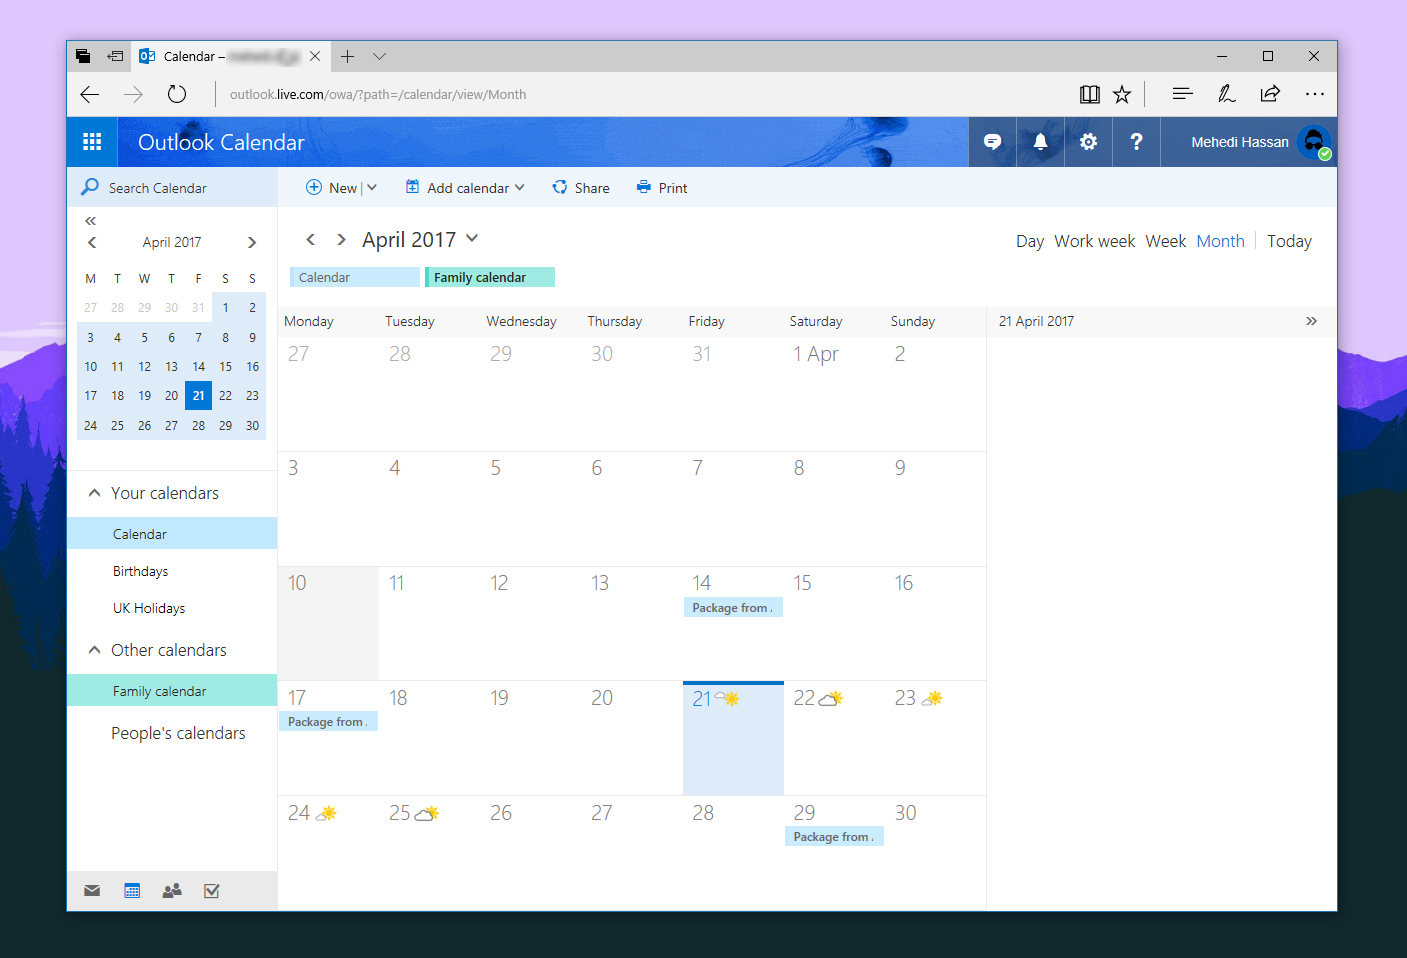Viewport: 1407px width, 958px height.
Task: Click in the Search Calendar field
Action: point(172,187)
